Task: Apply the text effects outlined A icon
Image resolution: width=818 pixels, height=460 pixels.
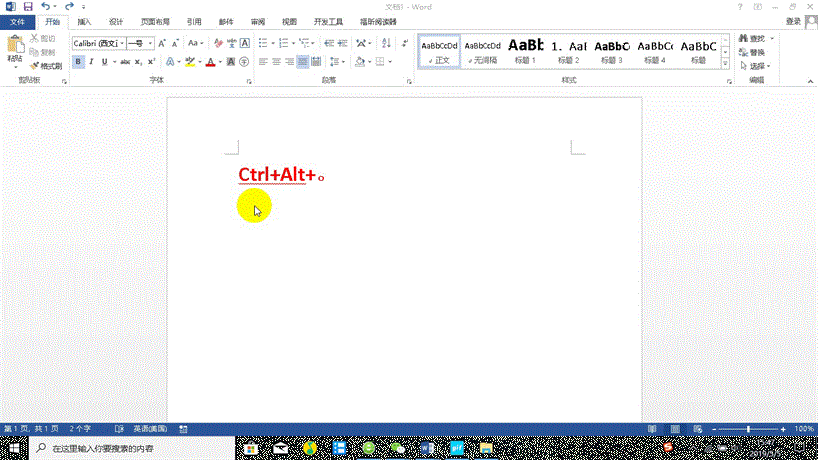Action: (x=170, y=62)
